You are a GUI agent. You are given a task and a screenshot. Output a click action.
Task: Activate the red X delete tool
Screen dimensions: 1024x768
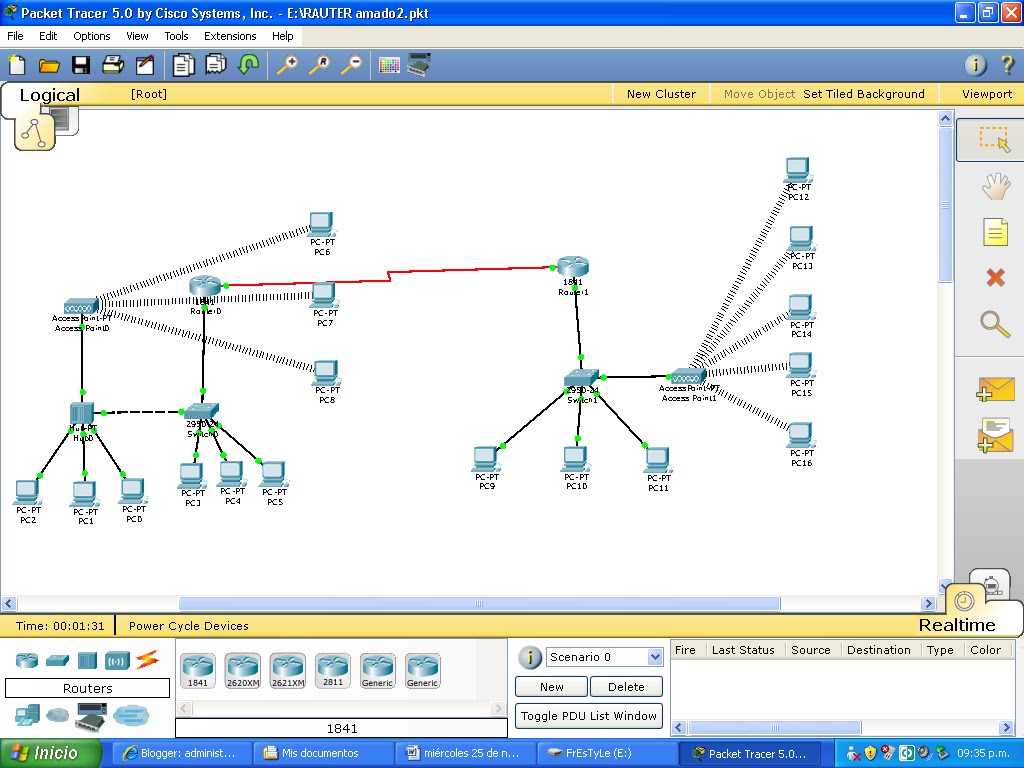995,277
